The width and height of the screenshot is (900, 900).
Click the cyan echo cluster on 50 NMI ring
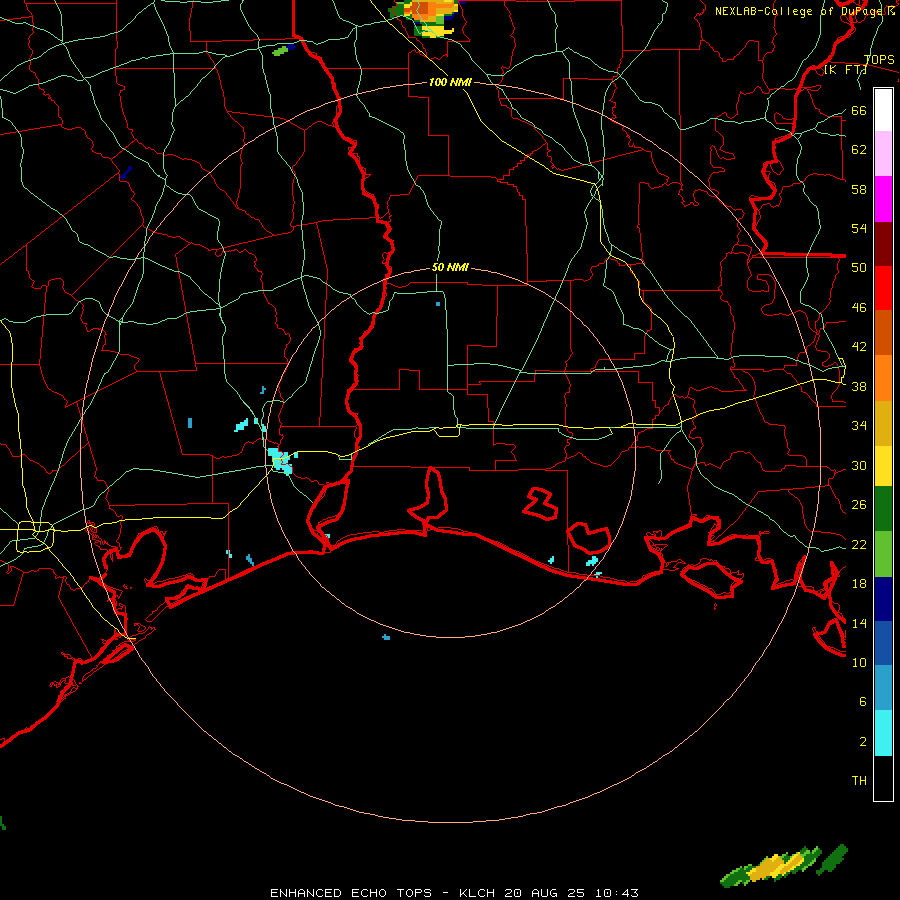281,461
